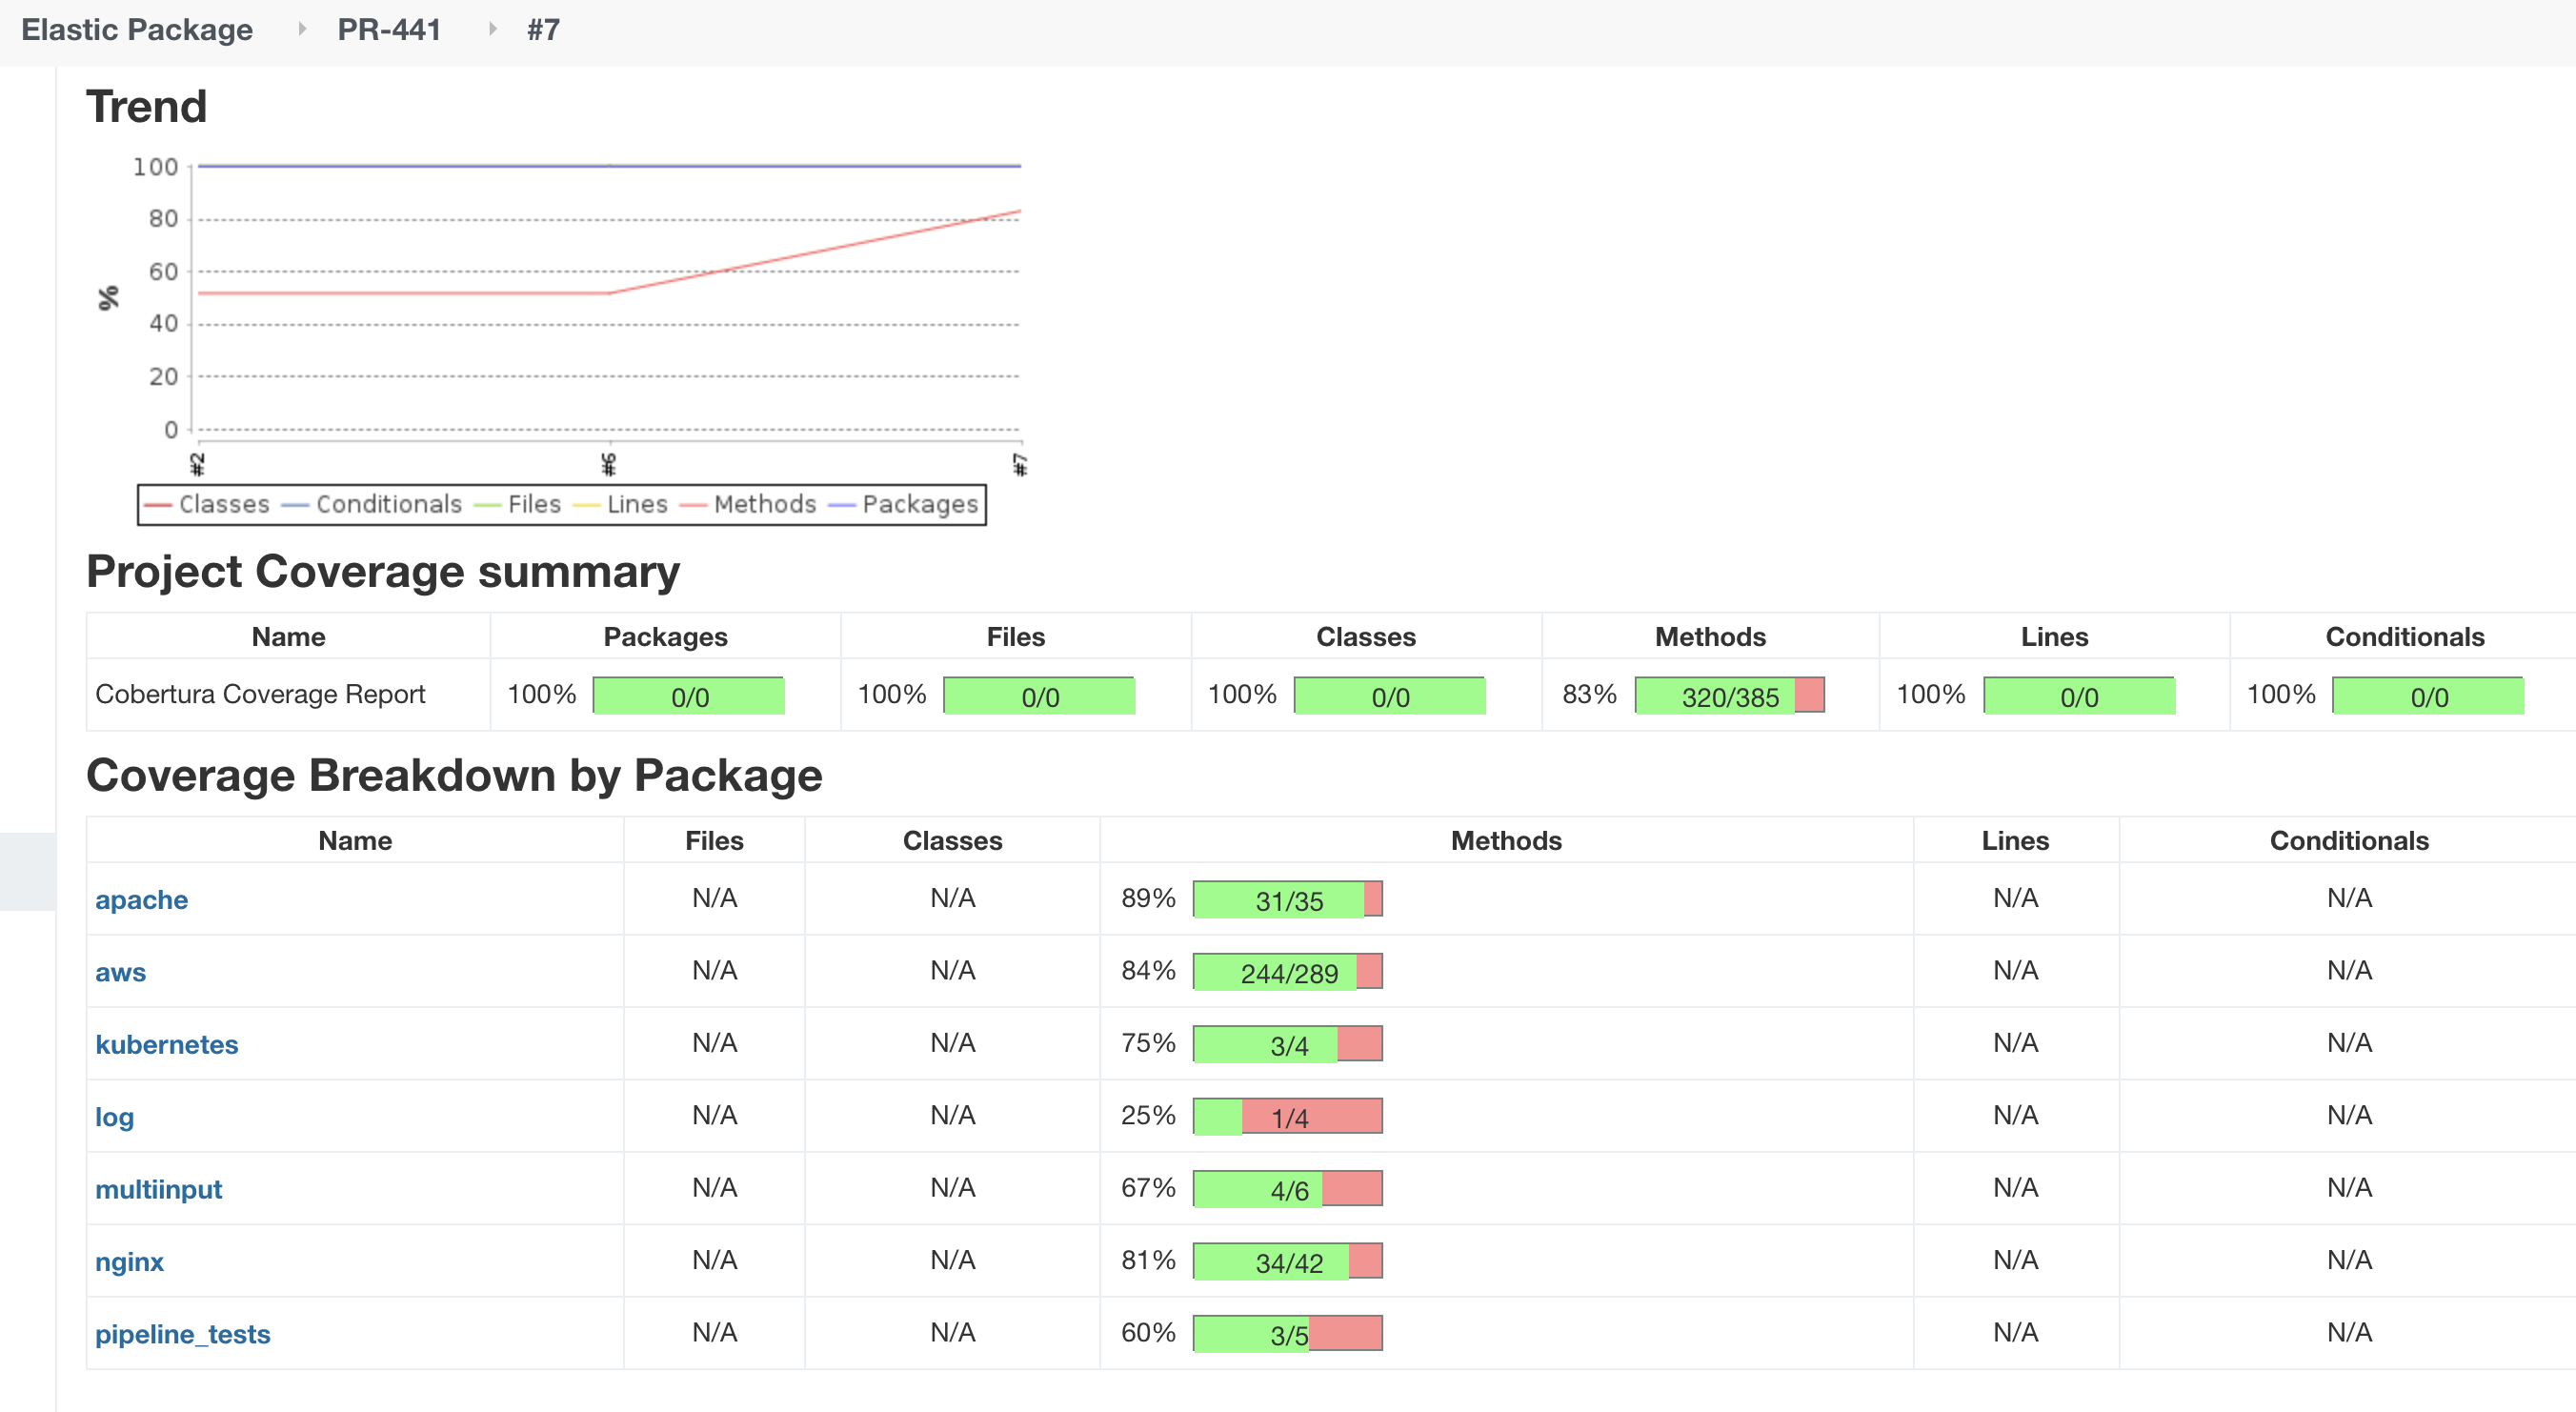Click the #7 build breadcrumb
Screen dimensions: 2576x1412
point(543,30)
